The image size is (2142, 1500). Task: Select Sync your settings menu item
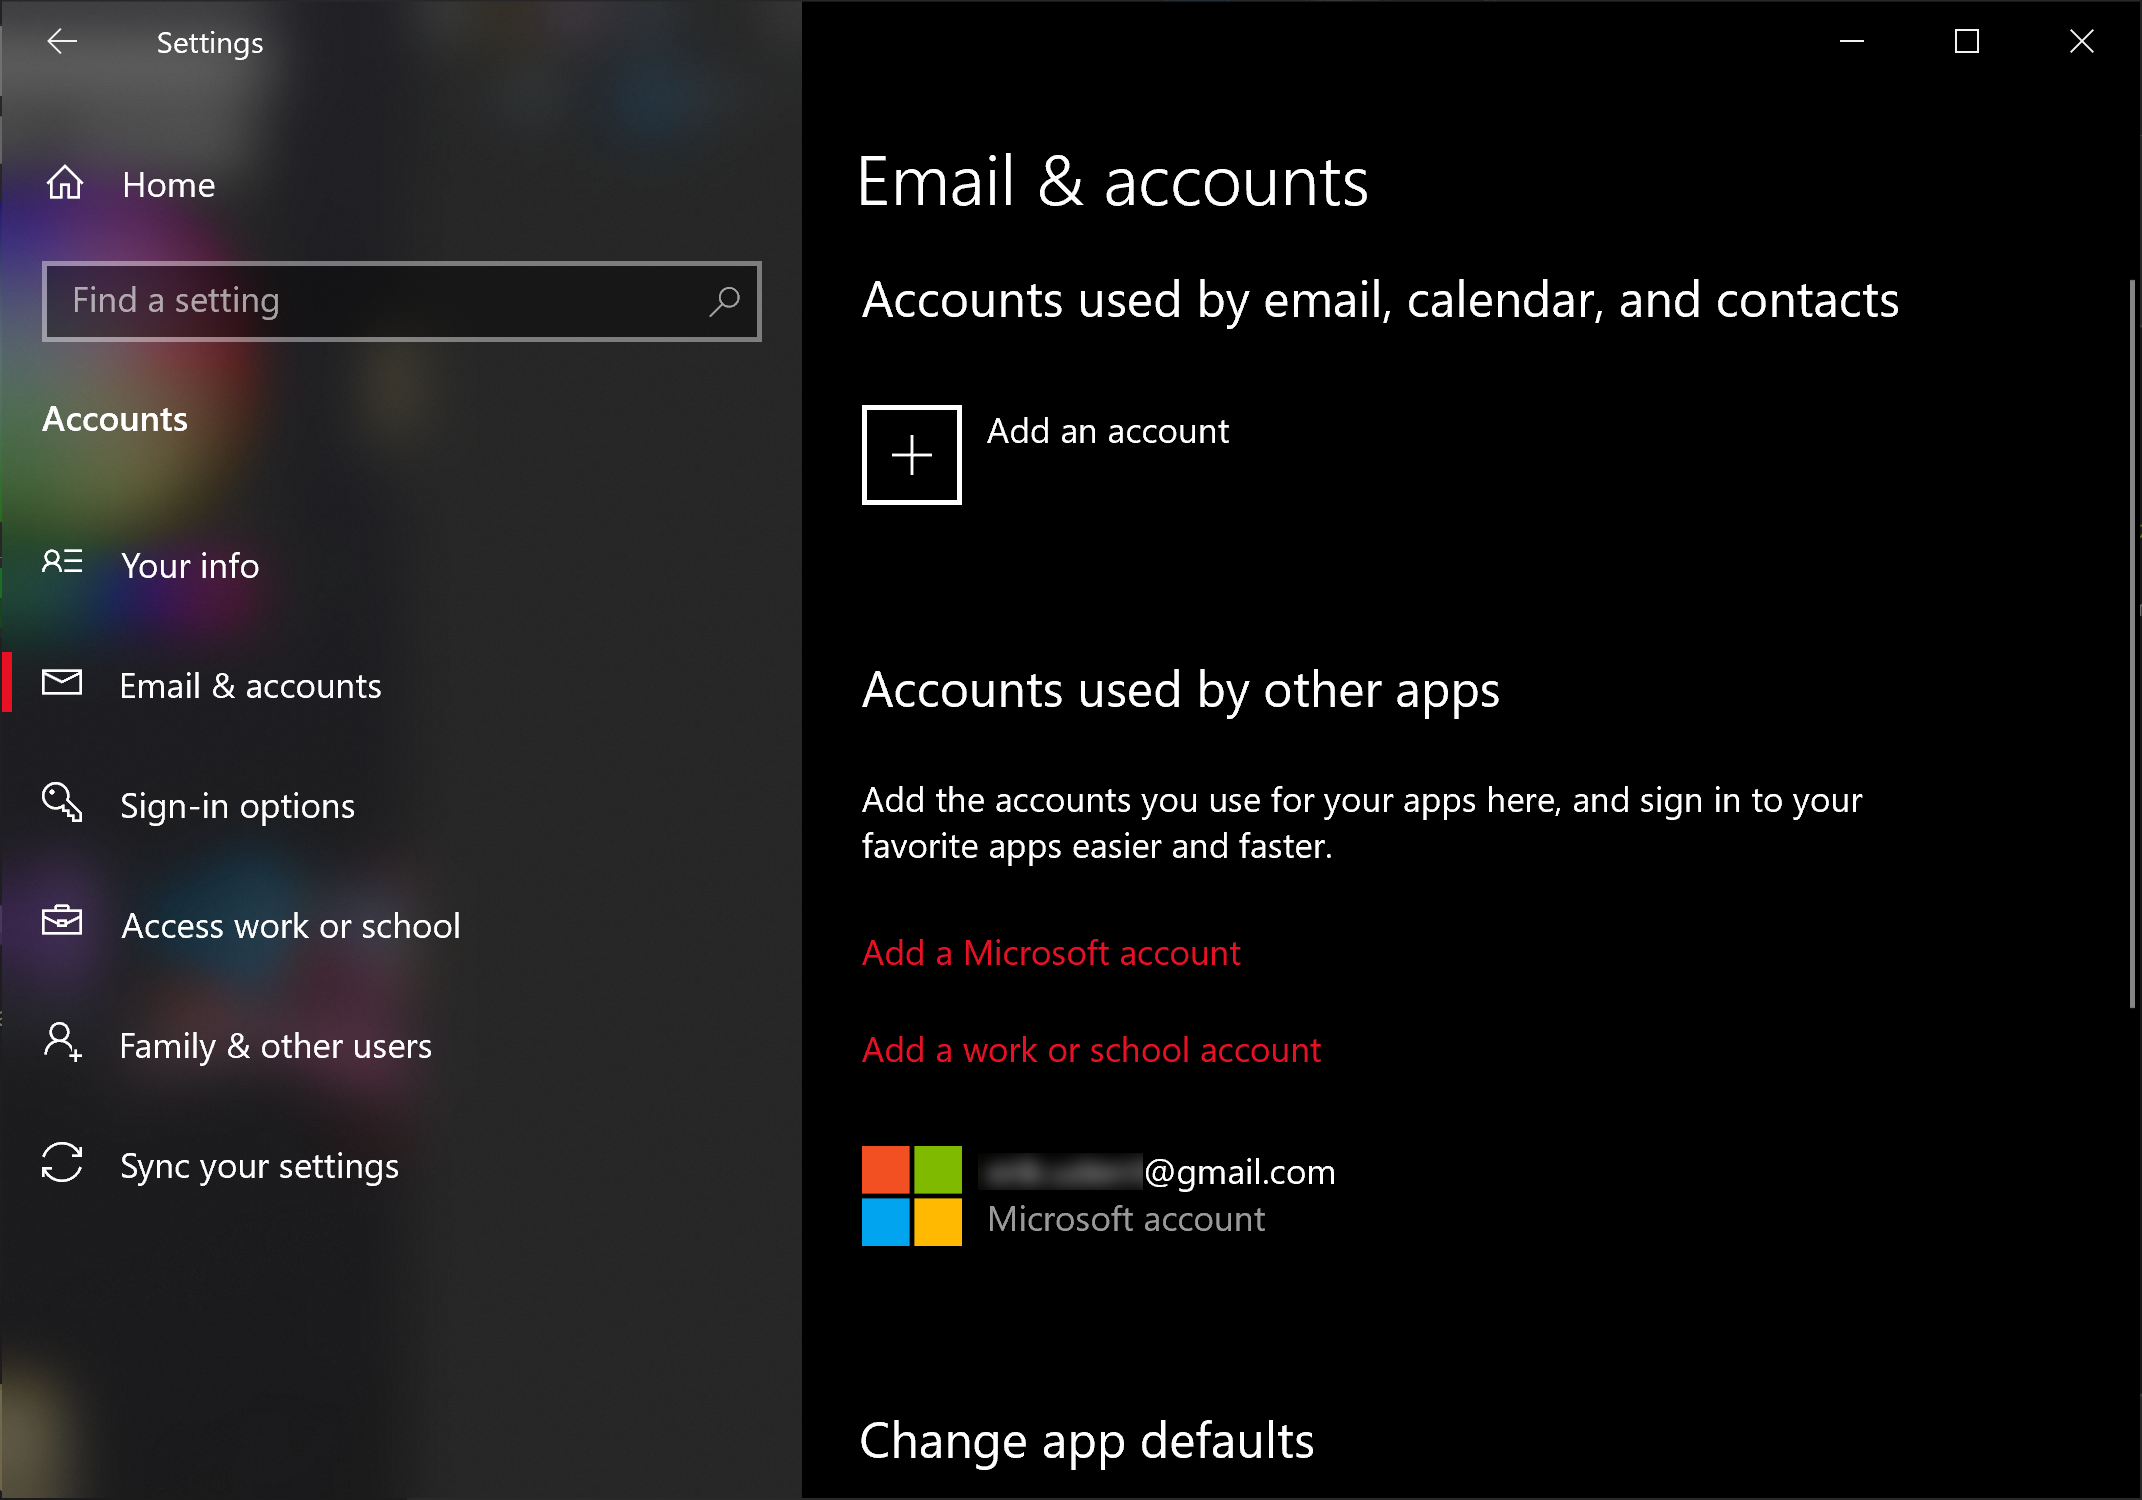point(259,1166)
